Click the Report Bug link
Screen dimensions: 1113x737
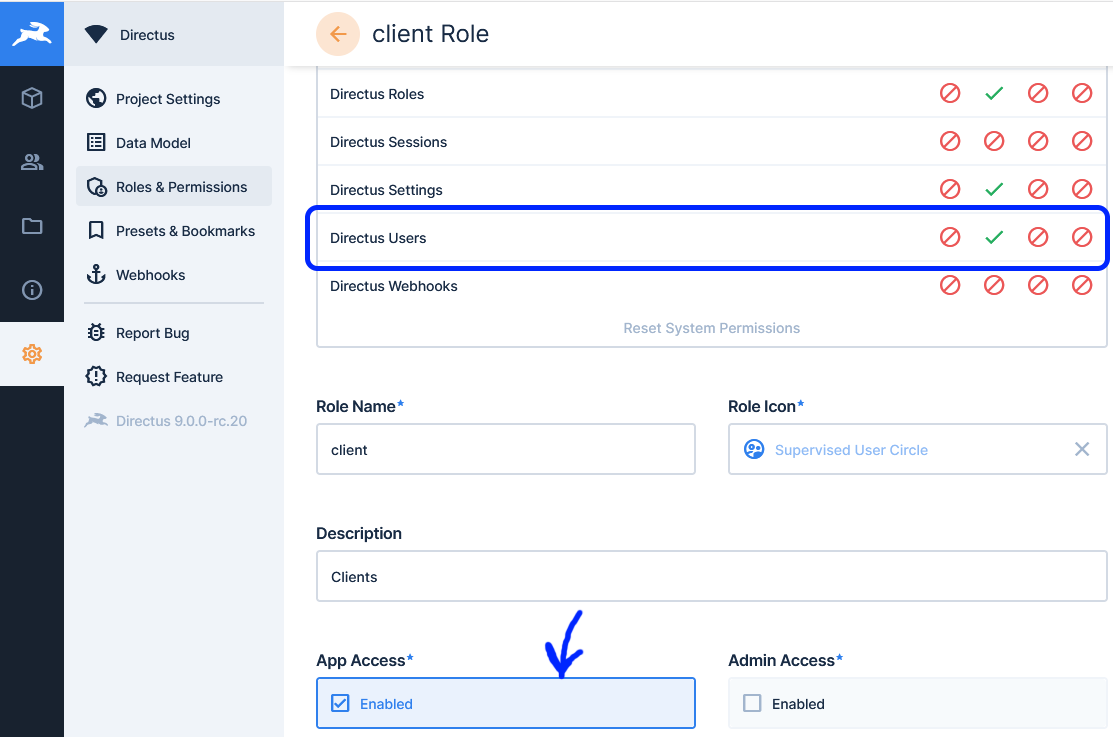click(x=174, y=333)
